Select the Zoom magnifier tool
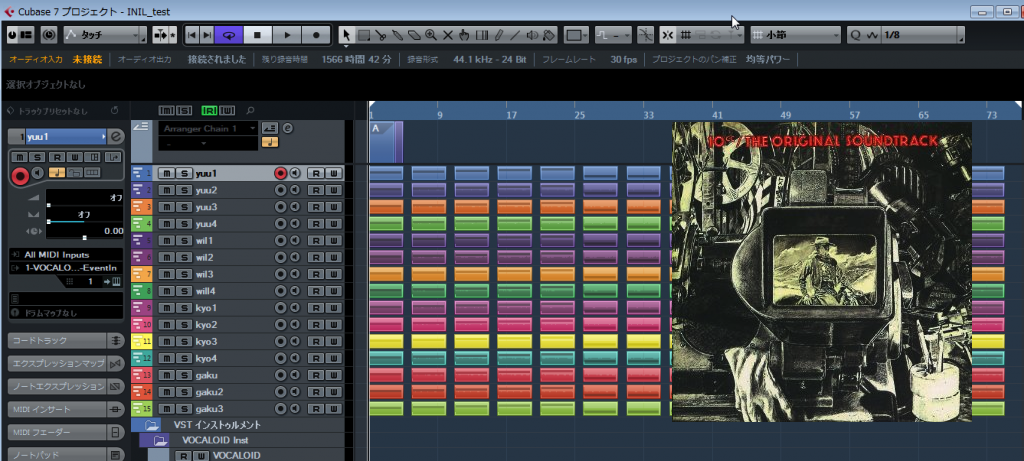 pyautogui.click(x=431, y=35)
